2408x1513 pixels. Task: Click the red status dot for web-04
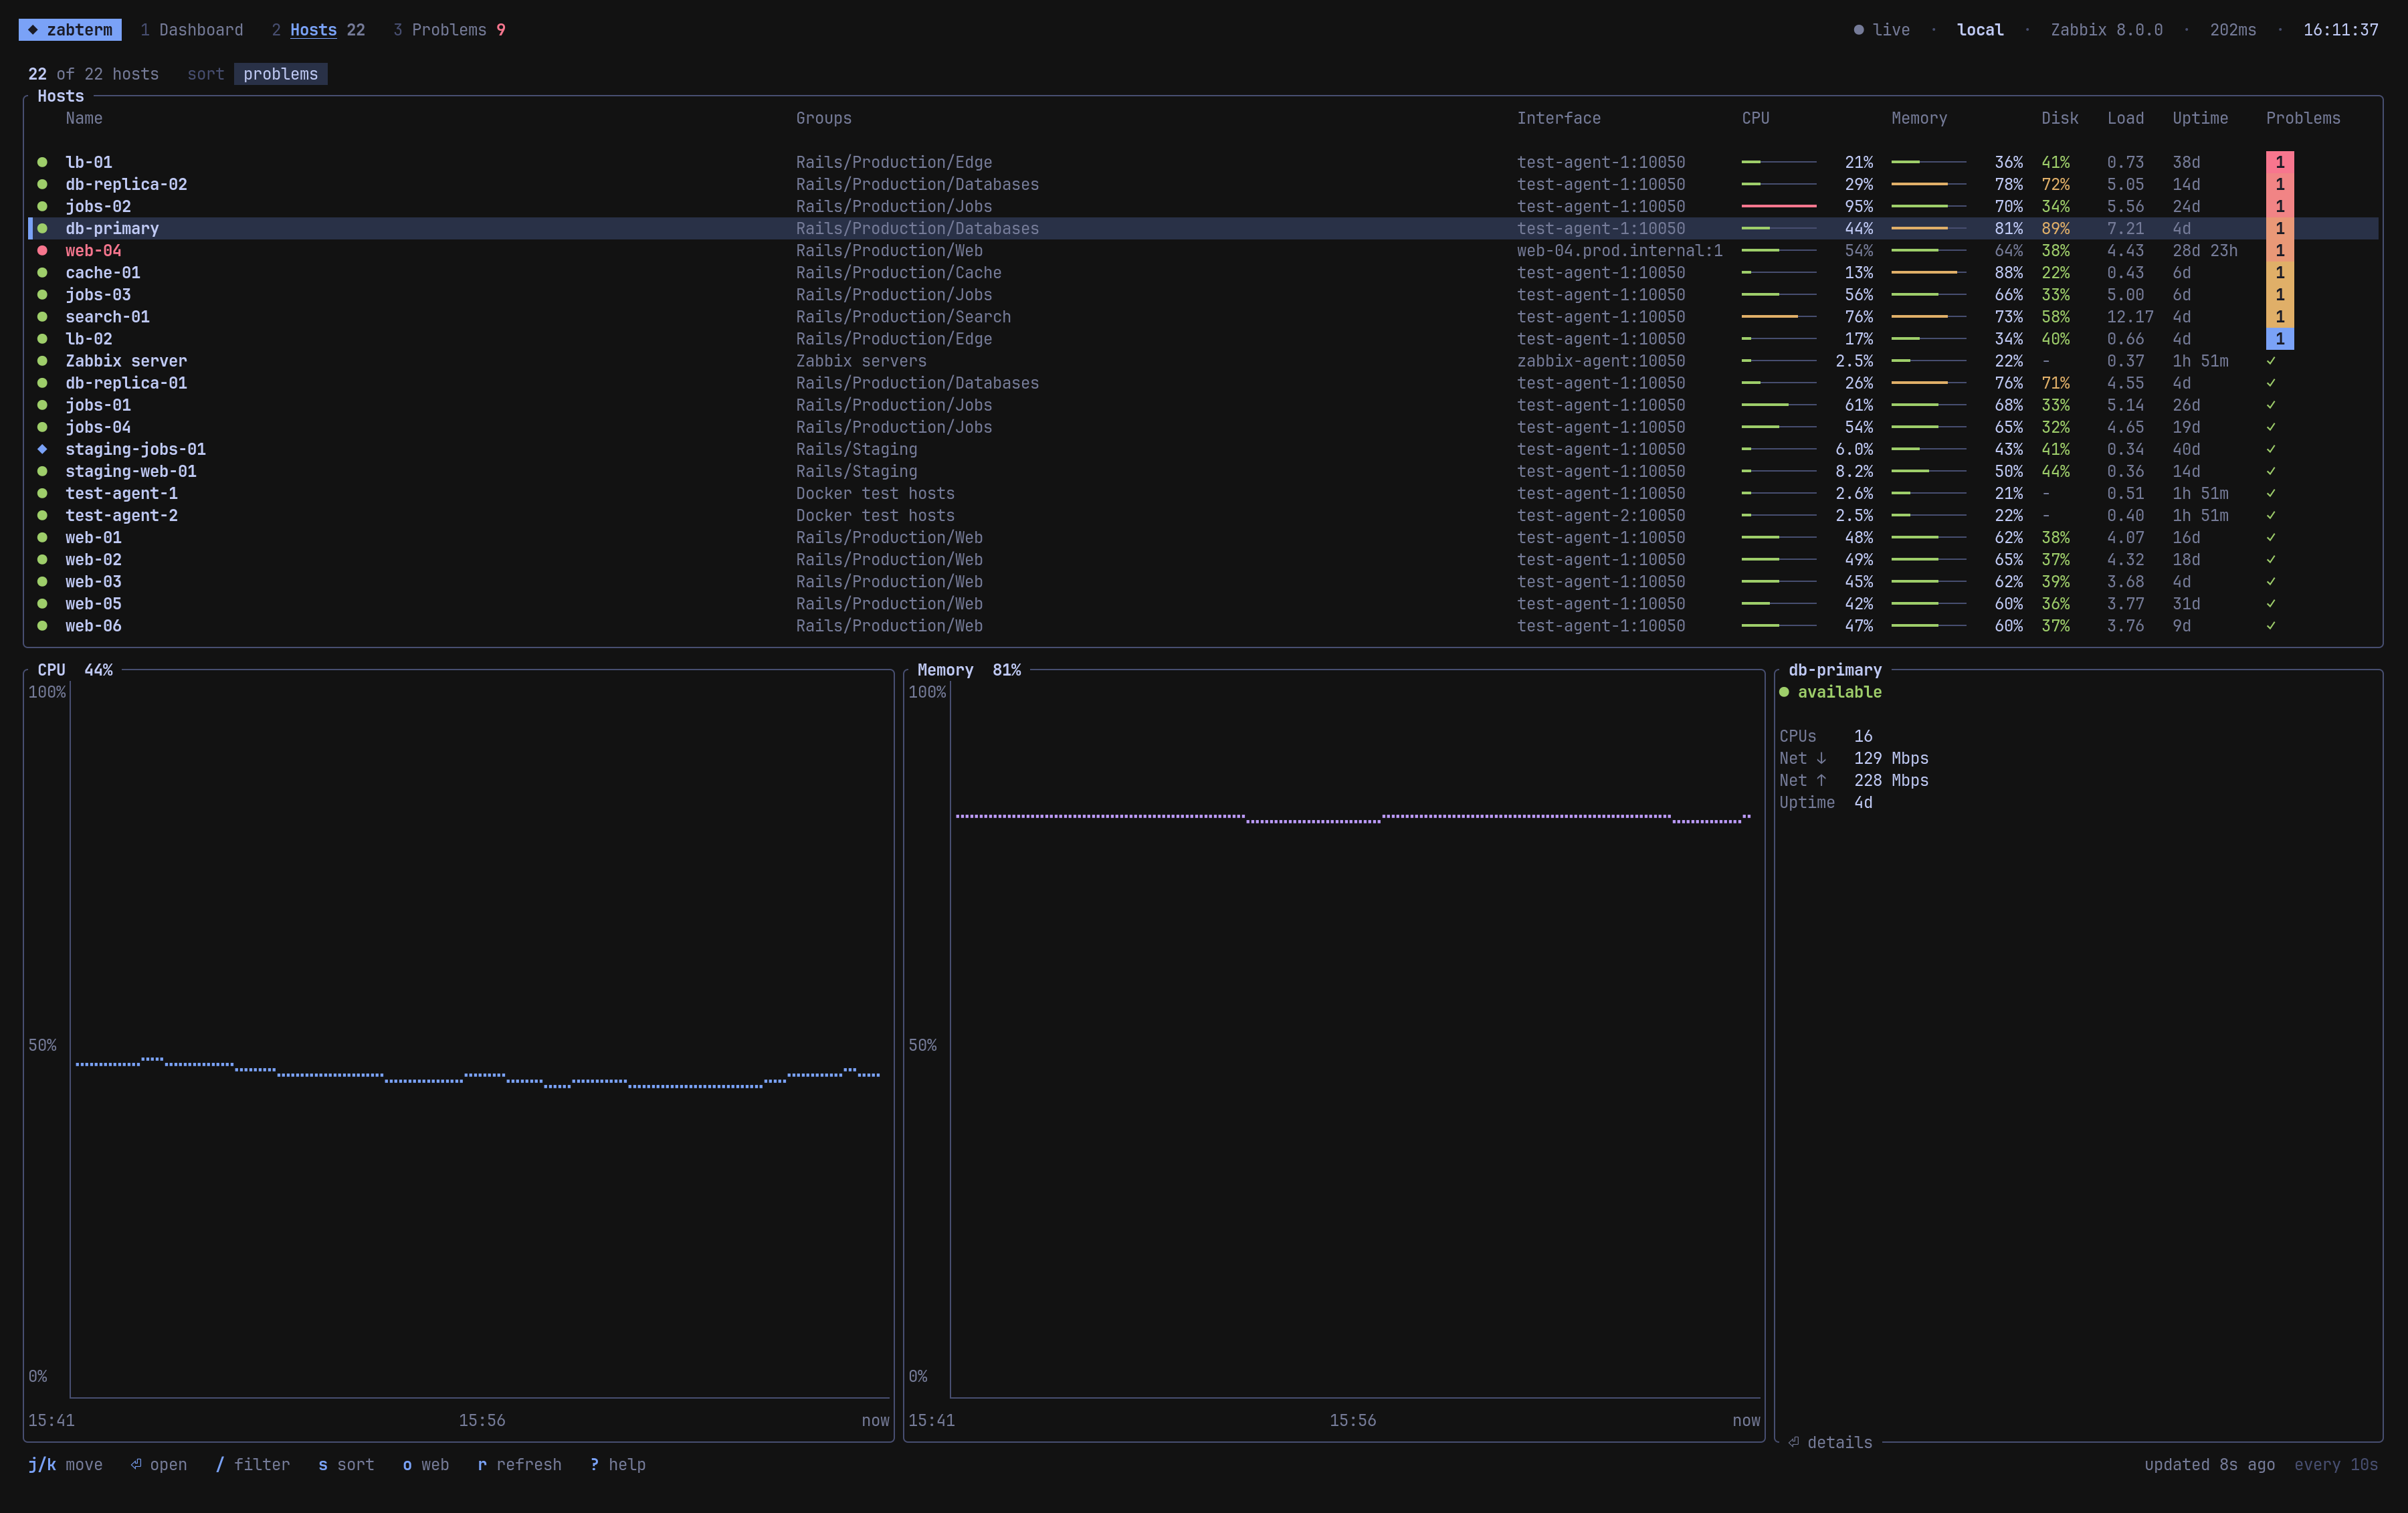coord(42,251)
